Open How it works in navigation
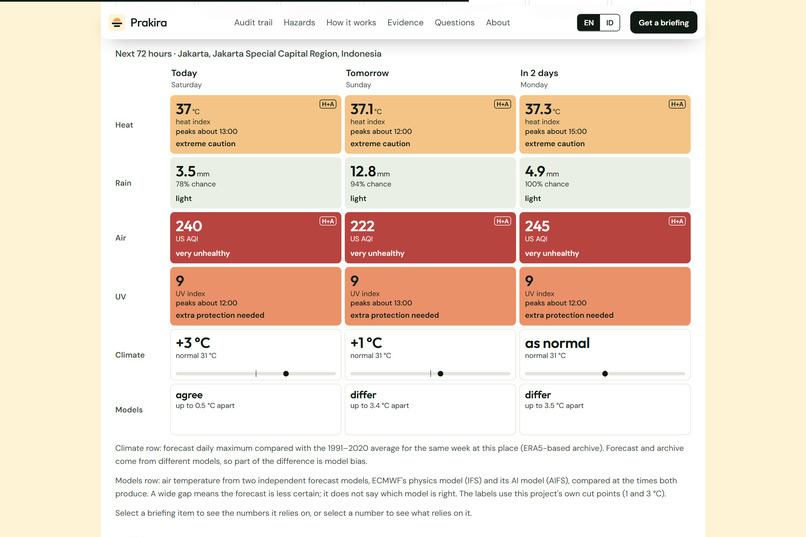 pos(351,23)
